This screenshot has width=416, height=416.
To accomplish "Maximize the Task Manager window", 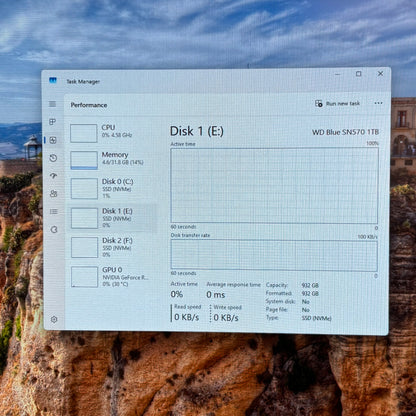I will point(359,74).
